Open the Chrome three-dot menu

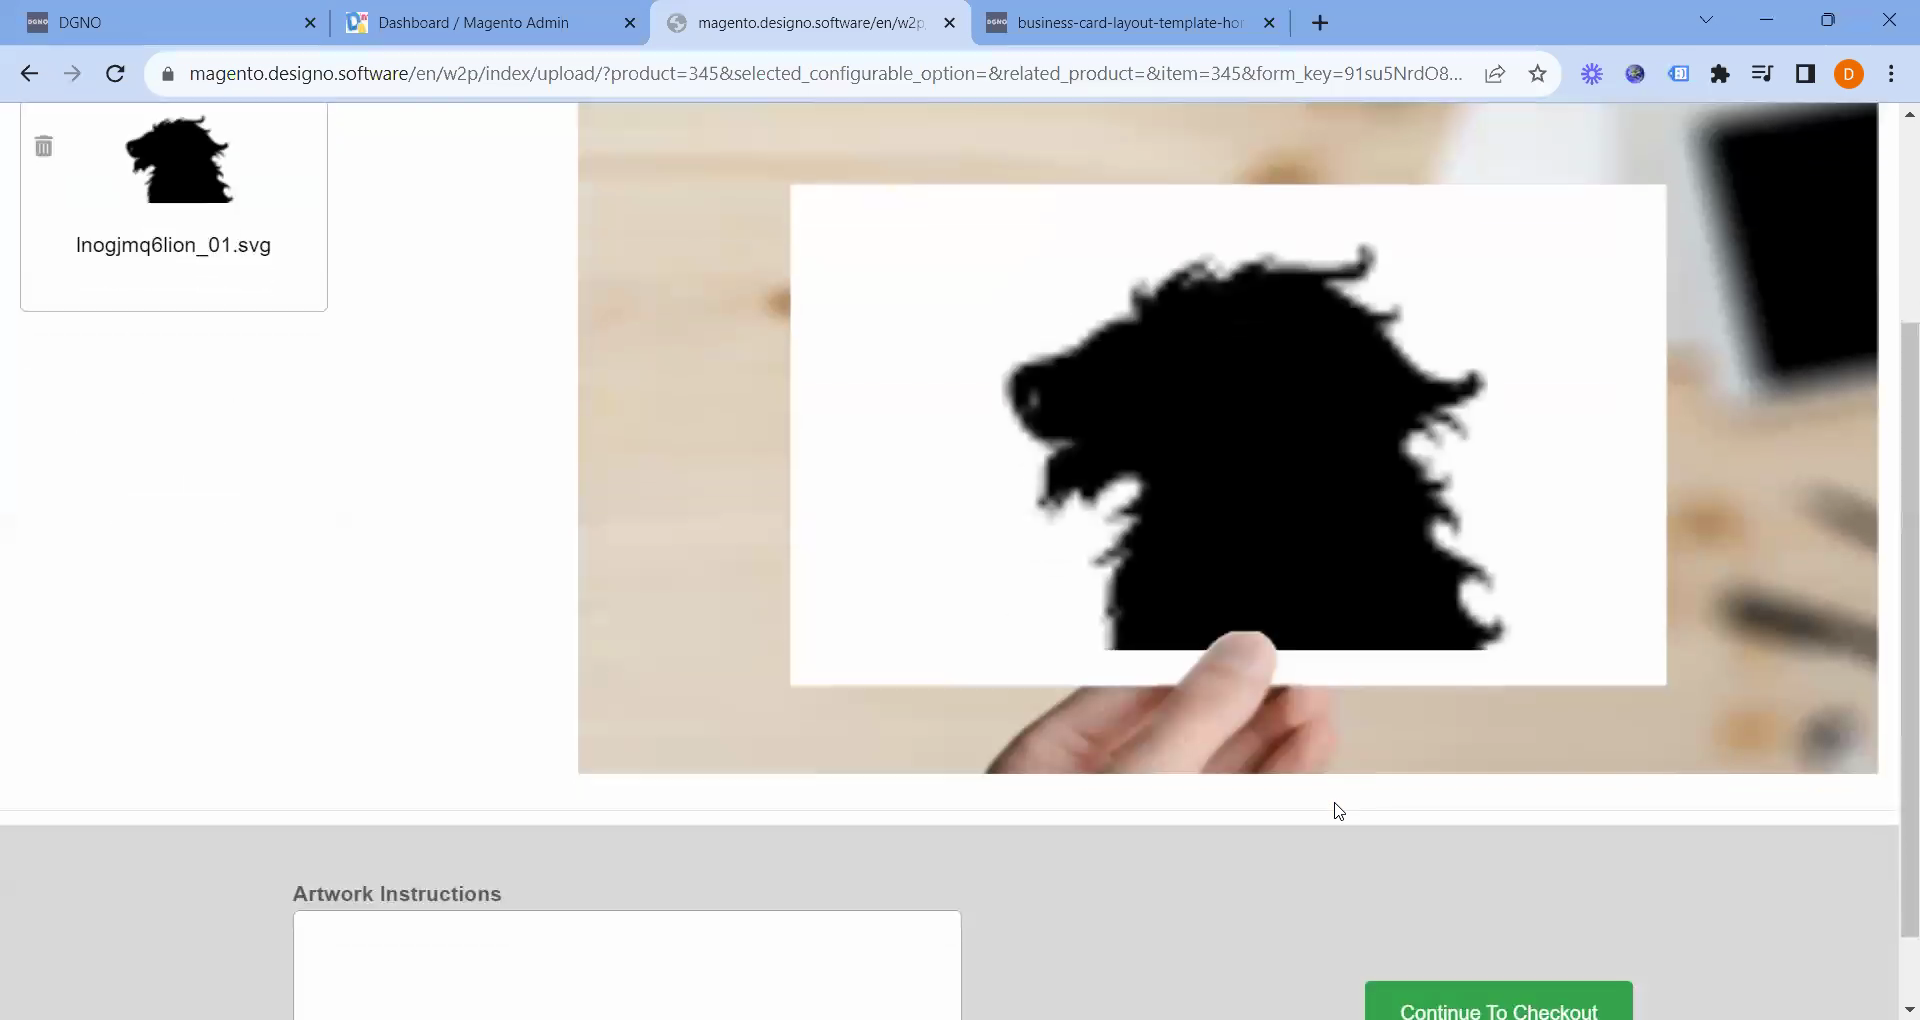coord(1891,74)
